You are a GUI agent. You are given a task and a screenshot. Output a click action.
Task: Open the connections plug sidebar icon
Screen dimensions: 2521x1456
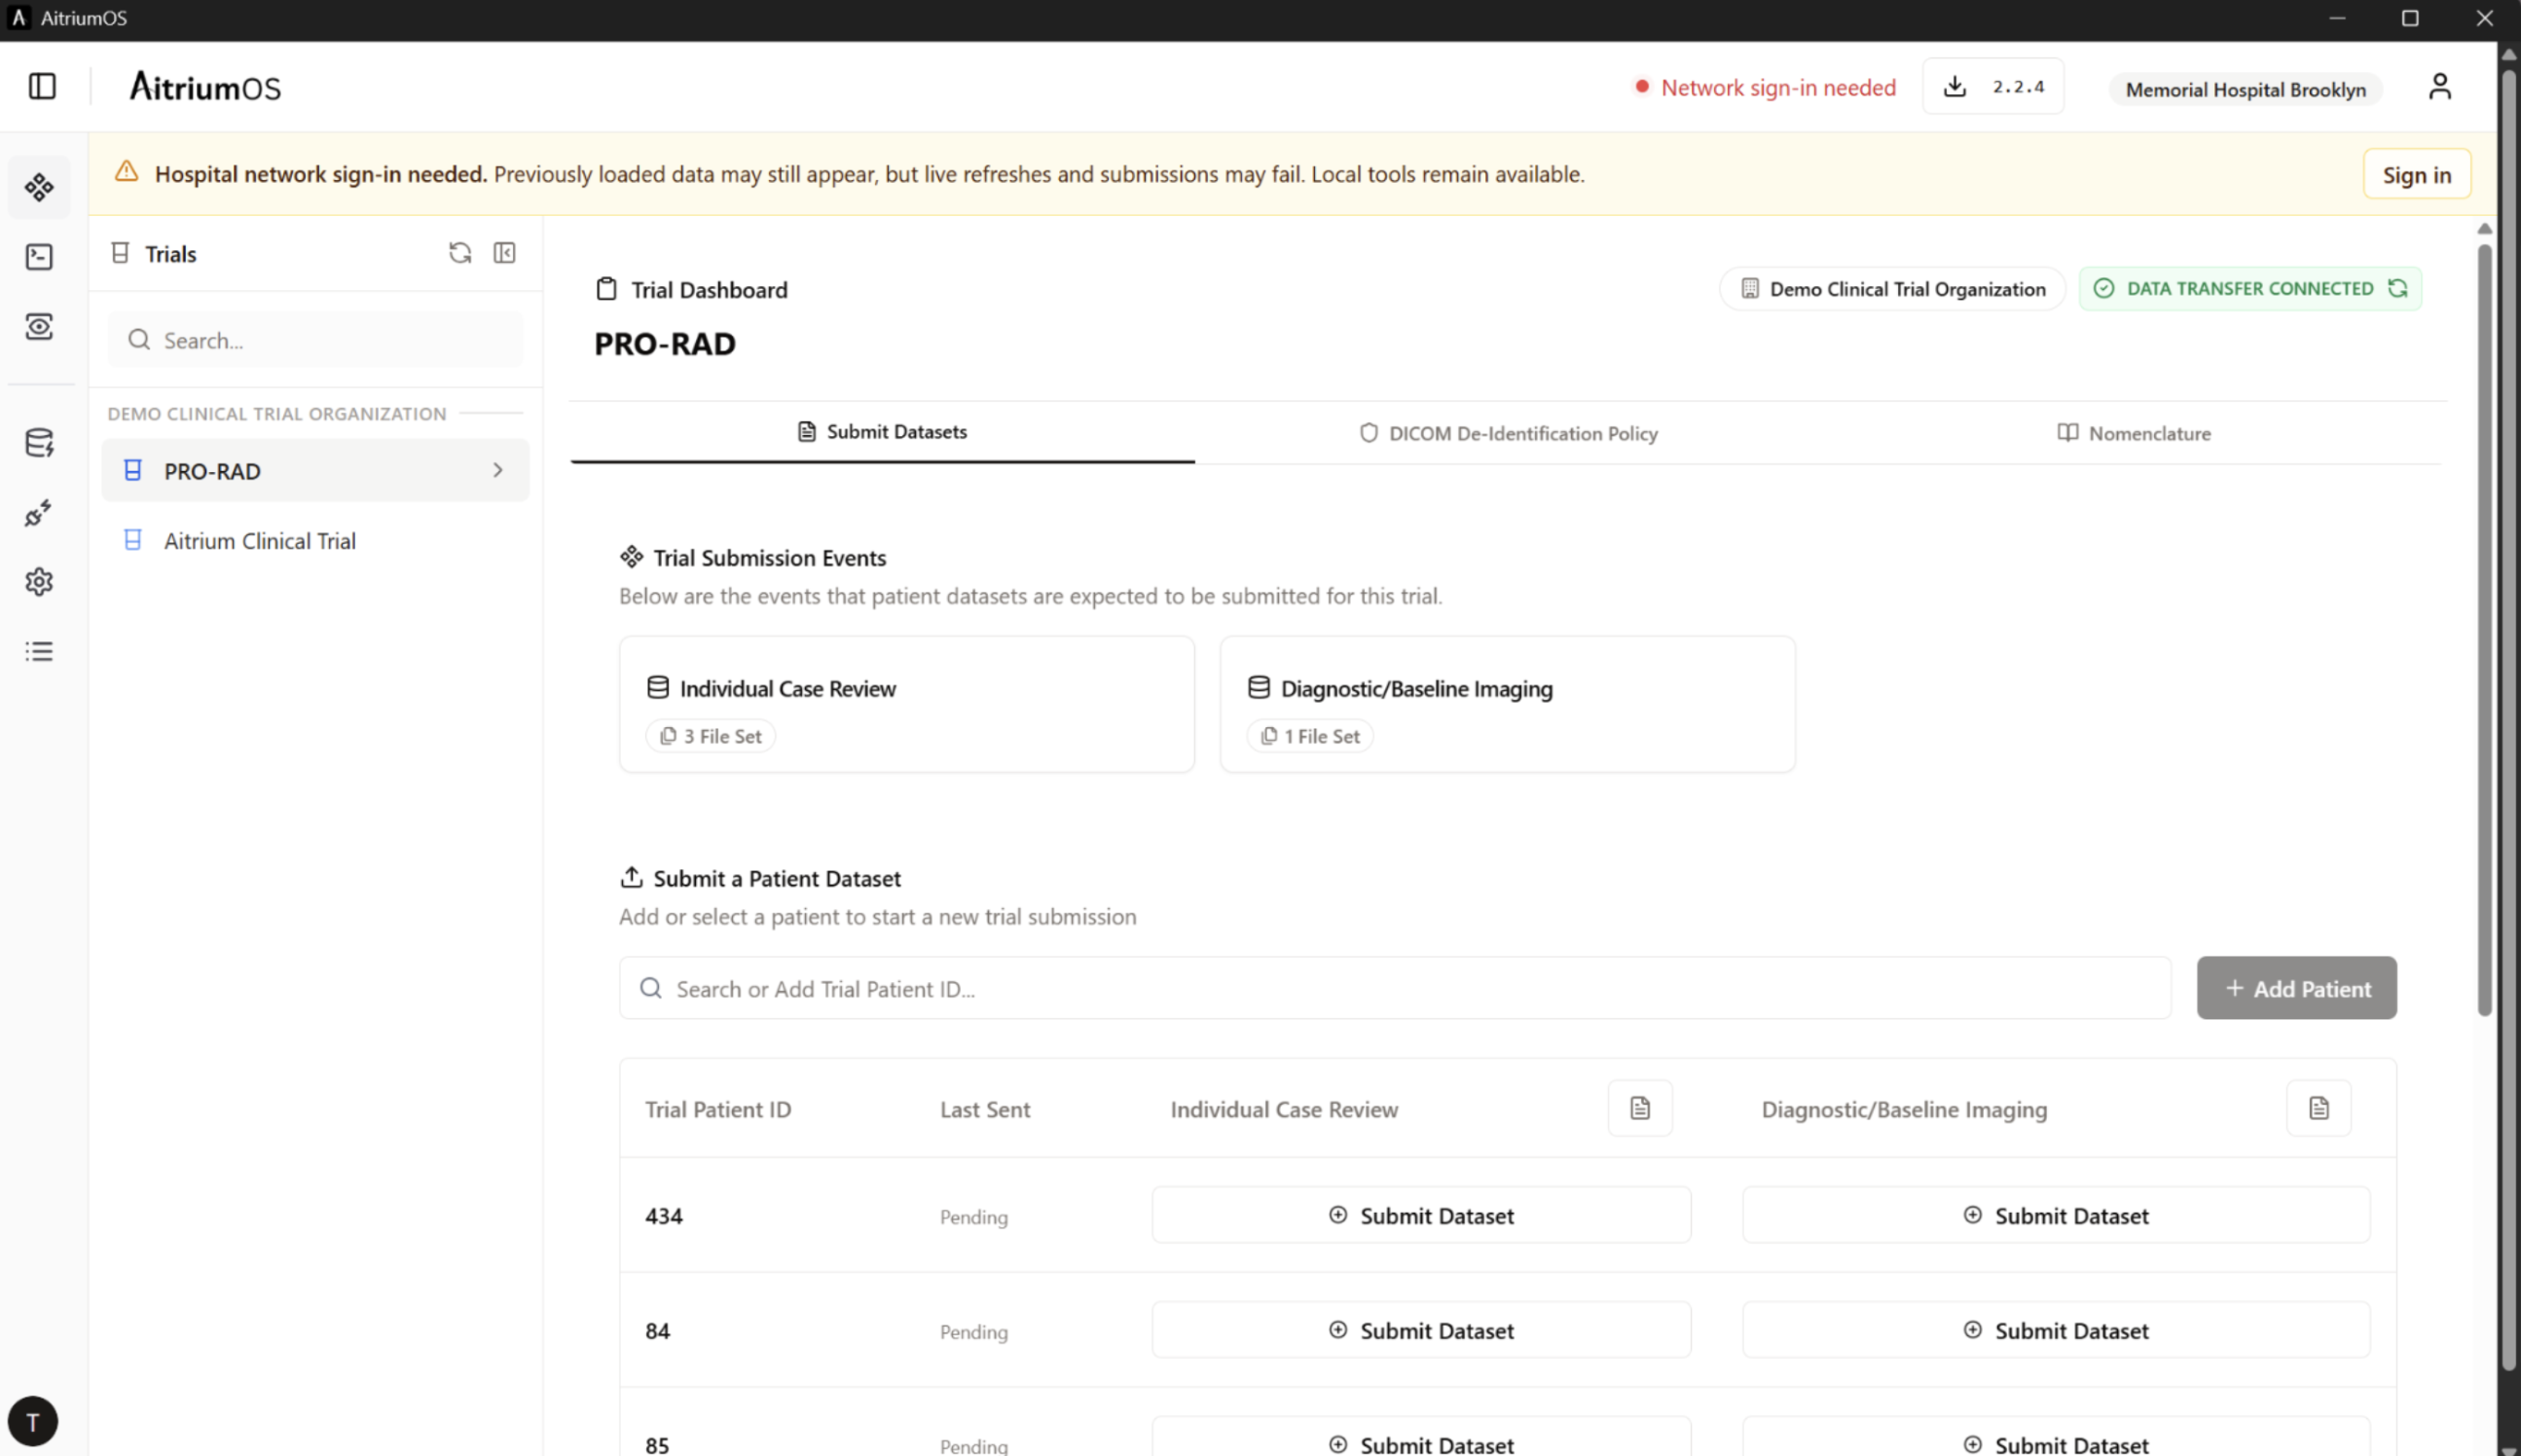(39, 513)
